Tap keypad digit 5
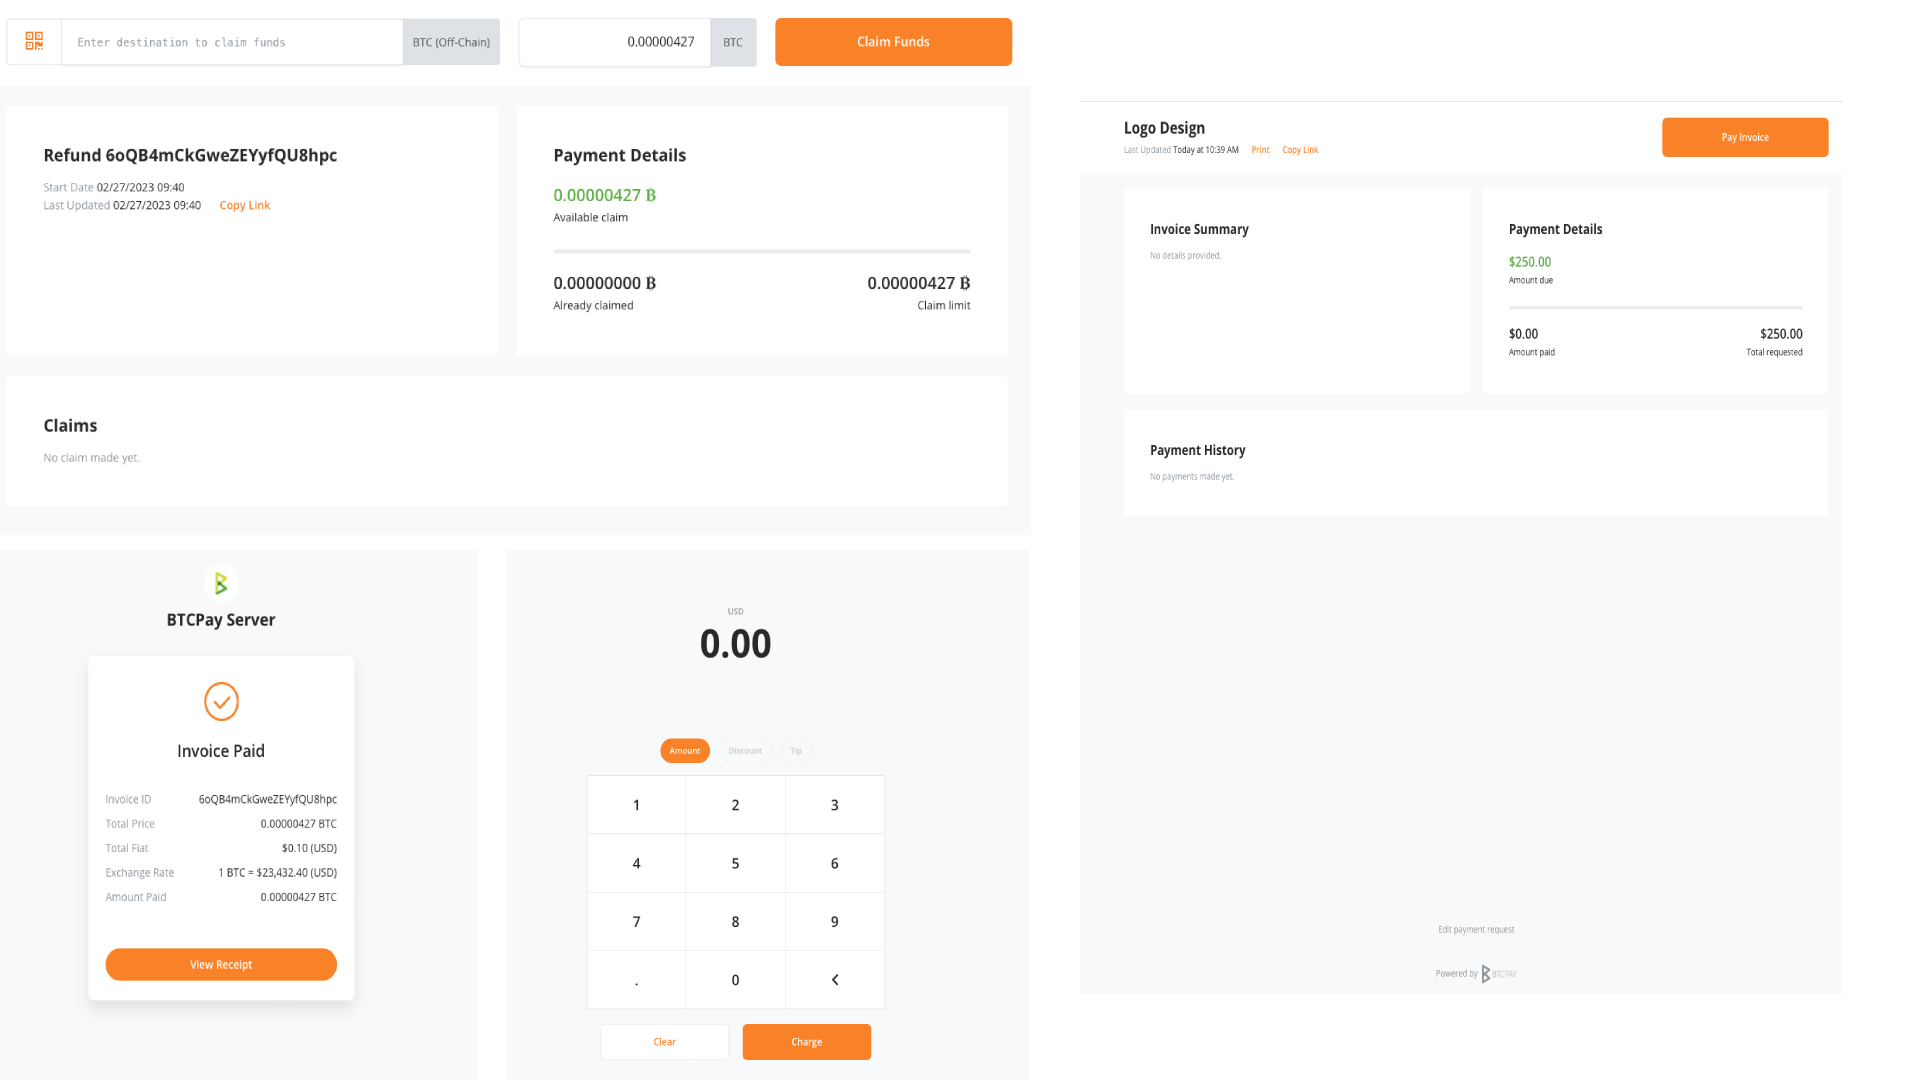 click(735, 863)
